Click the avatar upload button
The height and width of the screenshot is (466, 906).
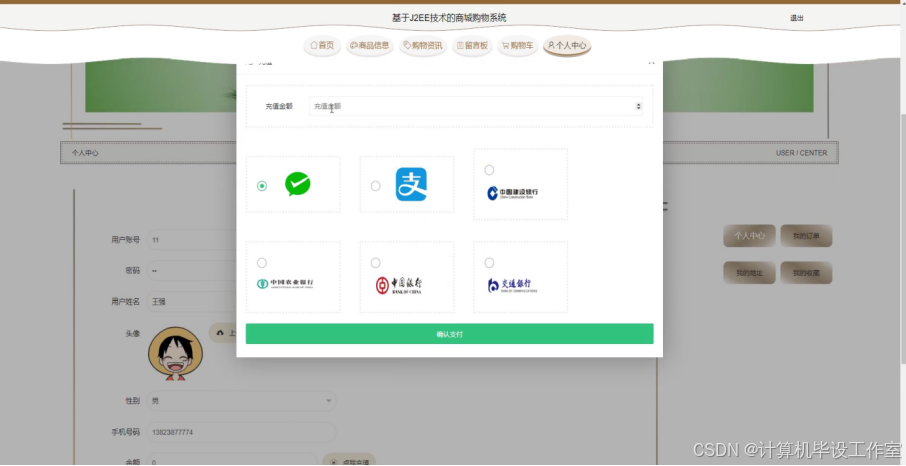(223, 333)
